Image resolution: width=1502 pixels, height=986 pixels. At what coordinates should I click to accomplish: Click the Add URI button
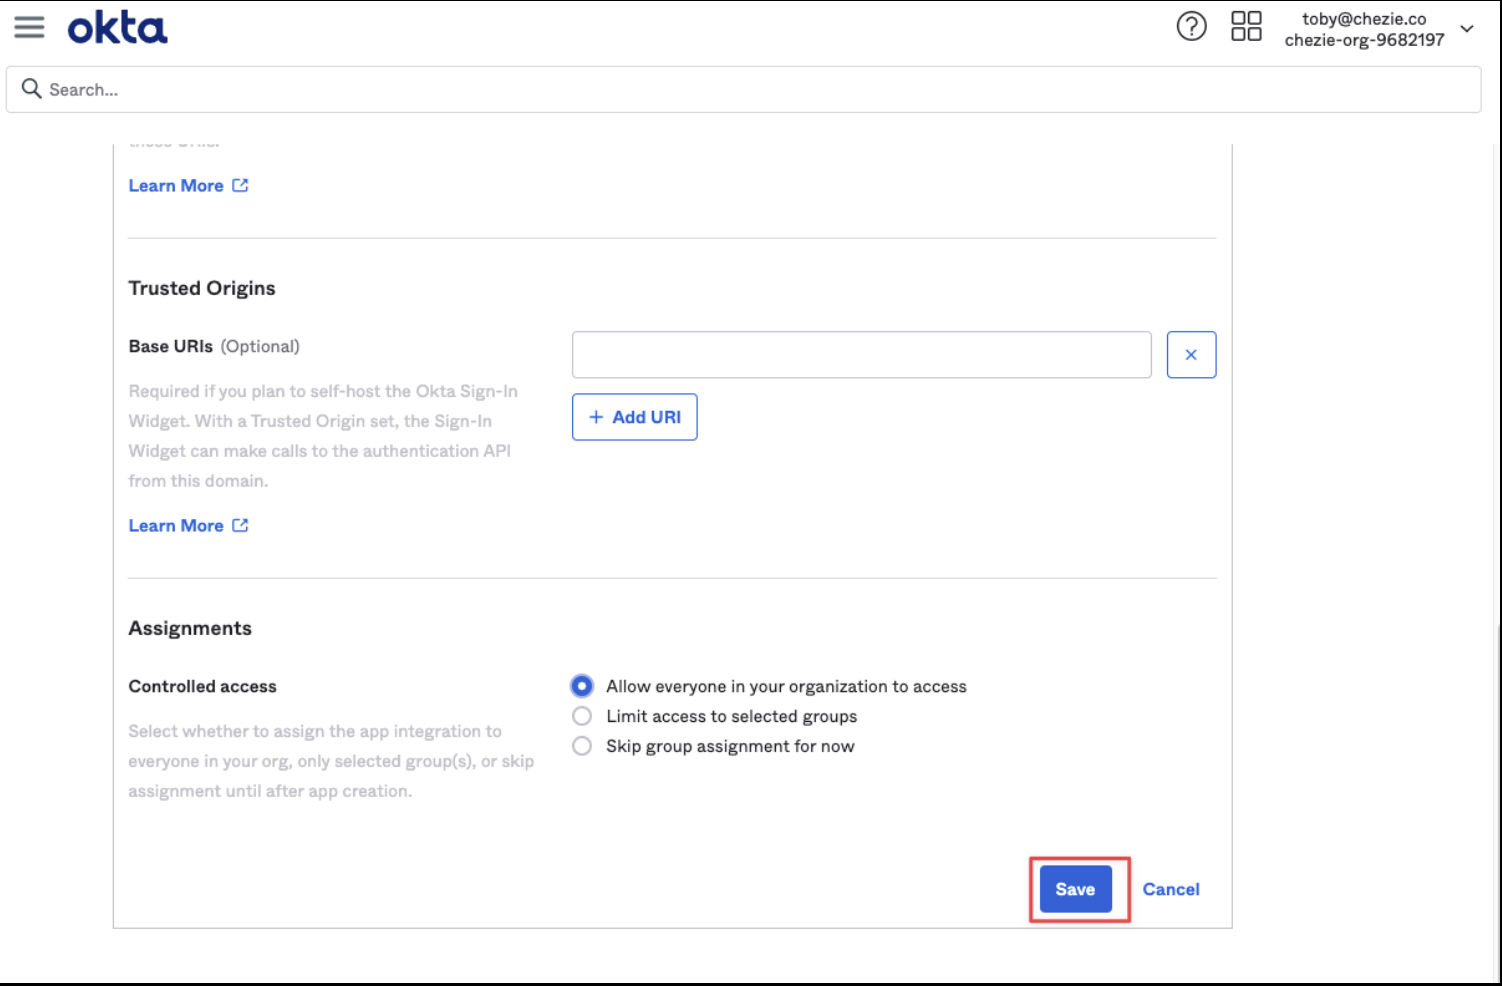pos(634,417)
